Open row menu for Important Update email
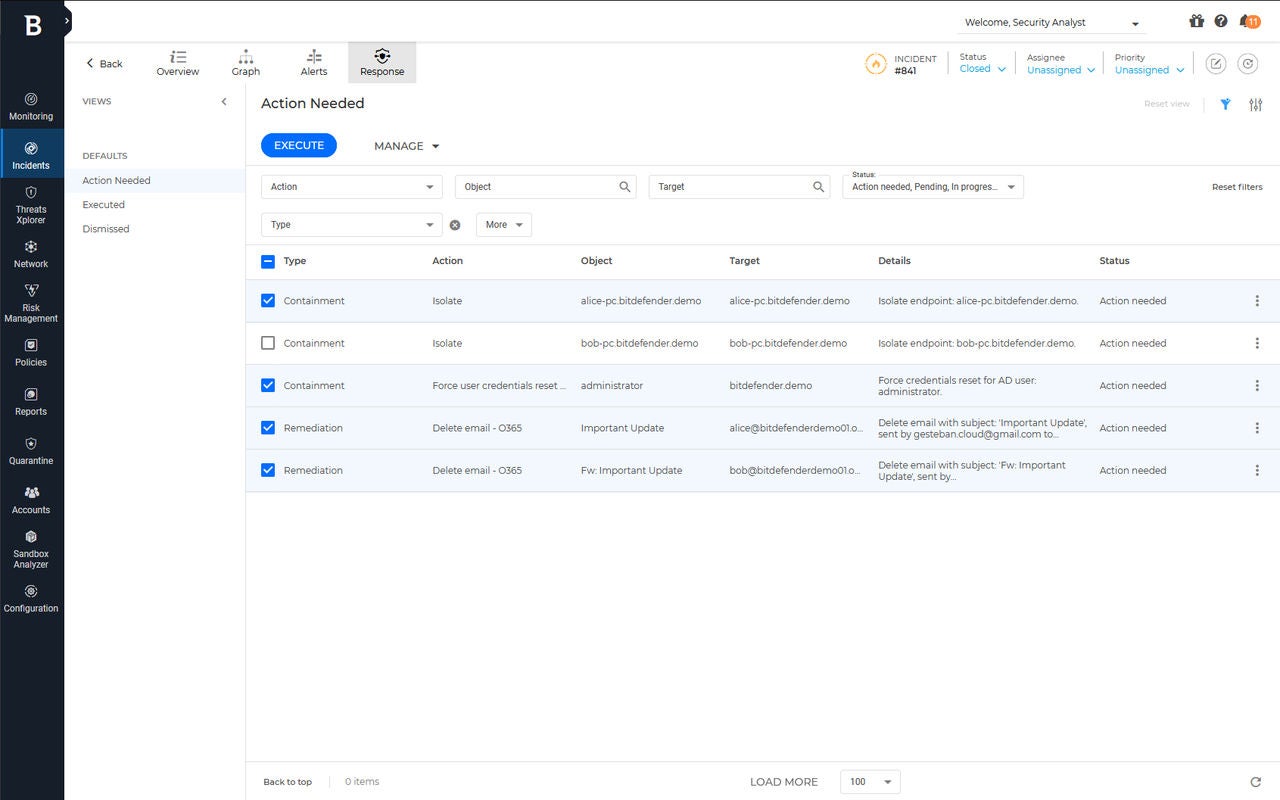The width and height of the screenshot is (1280, 800). [x=1257, y=428]
